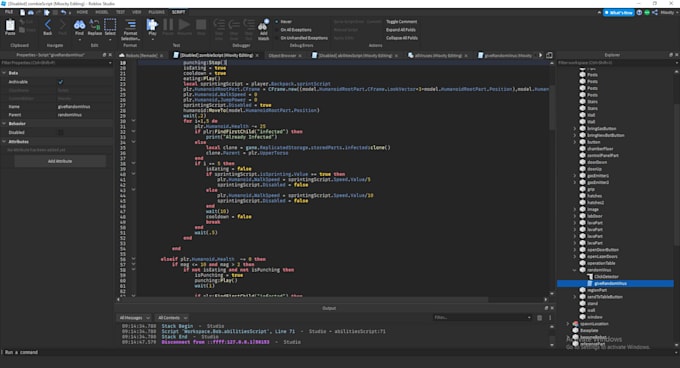This screenshot has height=368, width=680.
Task: Toggle the Archivable checkbox
Action: (x=61, y=82)
